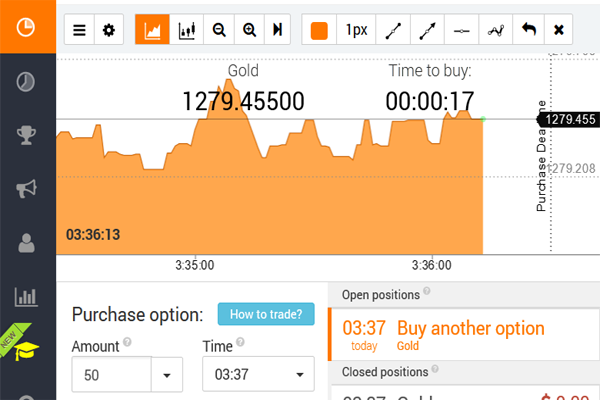Open chart settings gear
The height and width of the screenshot is (400, 600).
109,29
